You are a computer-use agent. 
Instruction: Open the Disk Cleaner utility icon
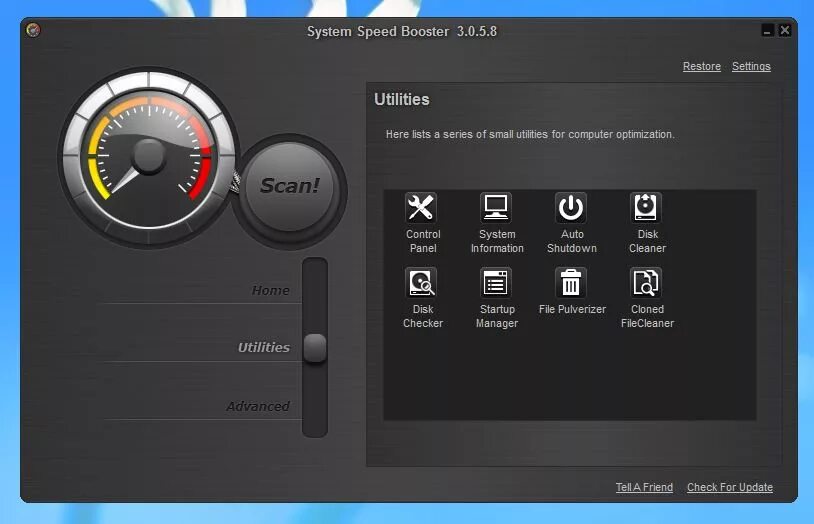tap(645, 208)
